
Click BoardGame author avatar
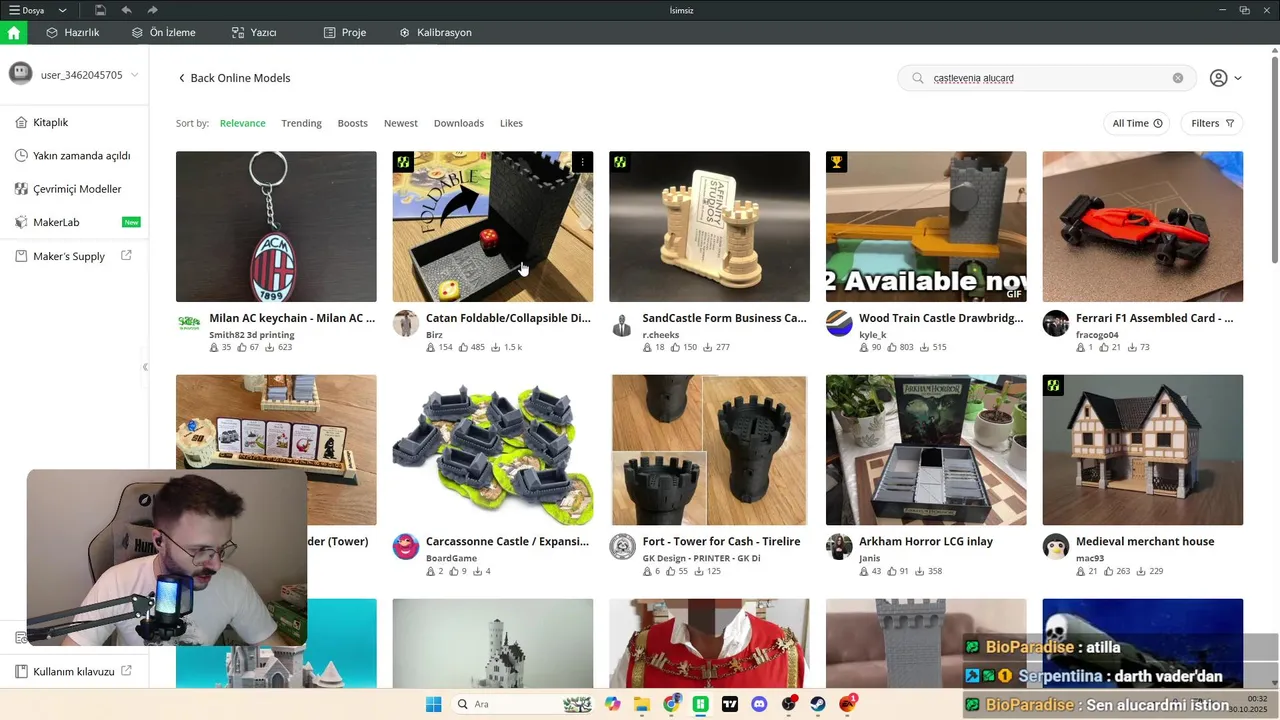pos(406,547)
